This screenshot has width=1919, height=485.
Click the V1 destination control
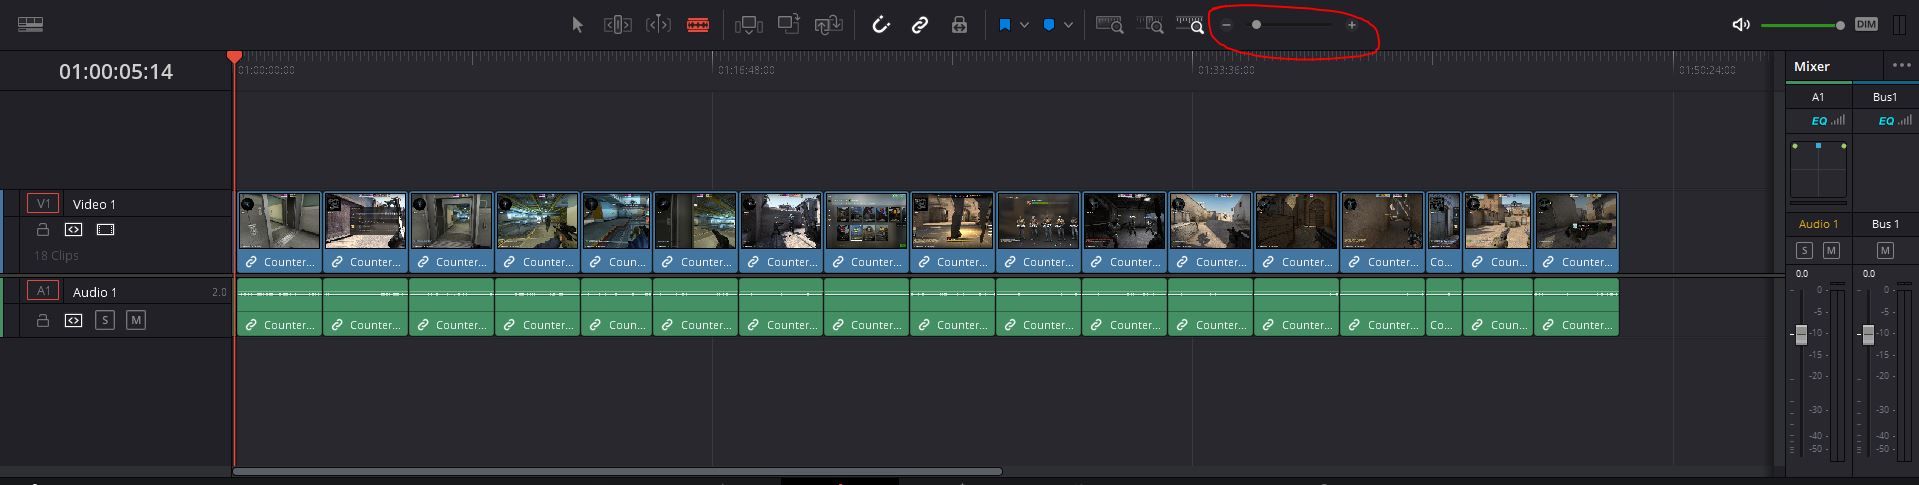[43, 203]
